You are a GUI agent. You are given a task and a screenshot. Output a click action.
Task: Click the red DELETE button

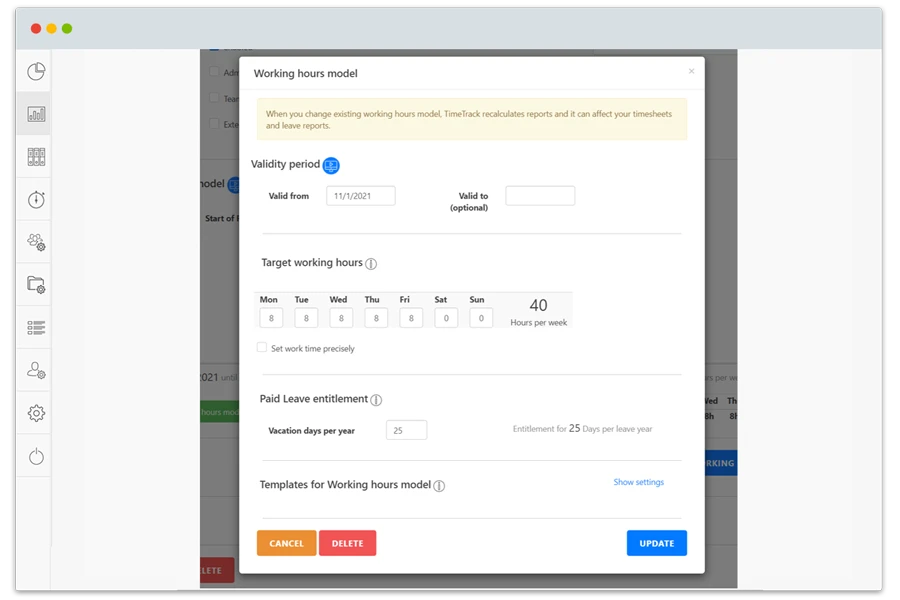(347, 543)
